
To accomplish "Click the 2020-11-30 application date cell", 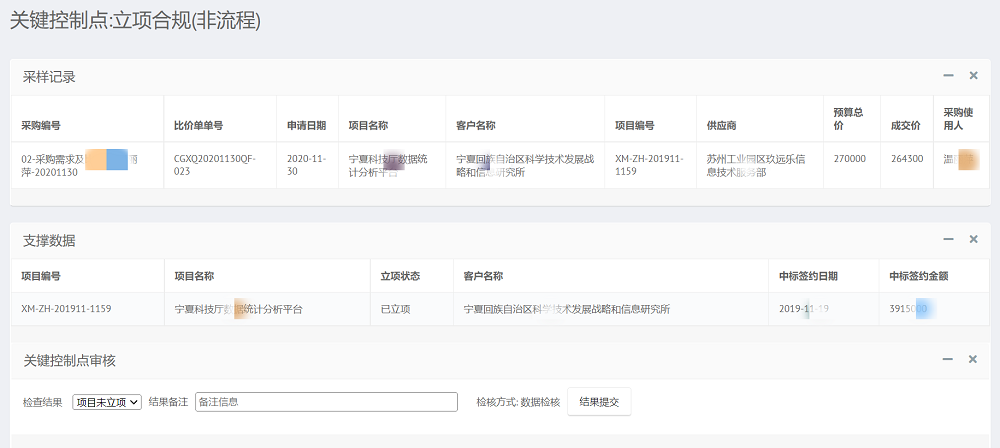I will tap(306, 165).
